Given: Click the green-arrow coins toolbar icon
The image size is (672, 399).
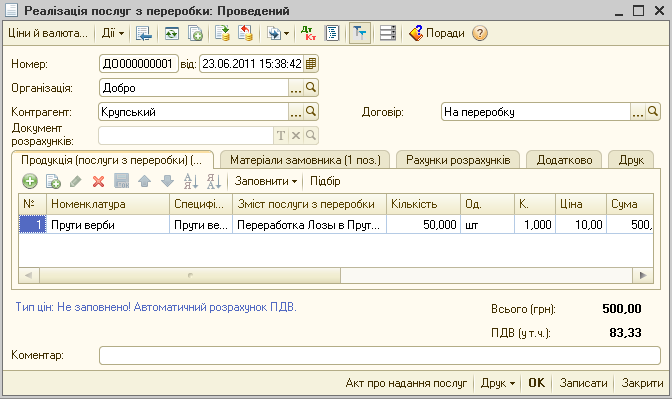Looking at the screenshot, I should pyautogui.click(x=222, y=33).
